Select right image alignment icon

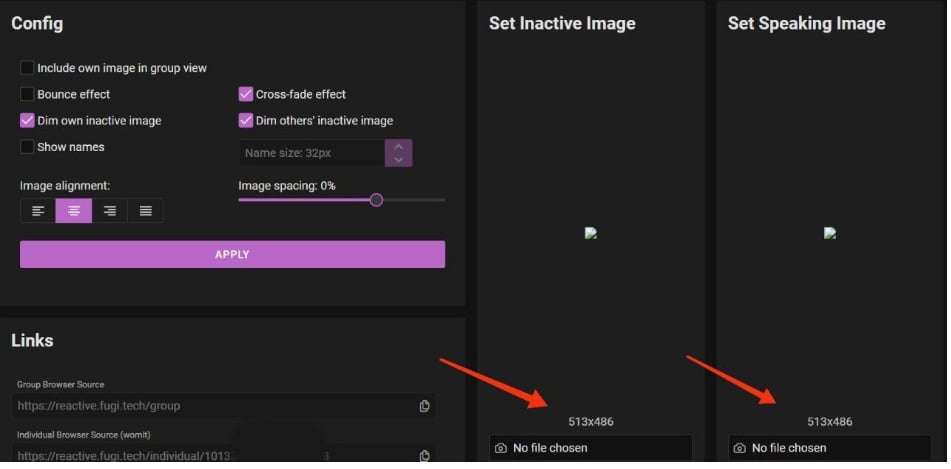[110, 211]
